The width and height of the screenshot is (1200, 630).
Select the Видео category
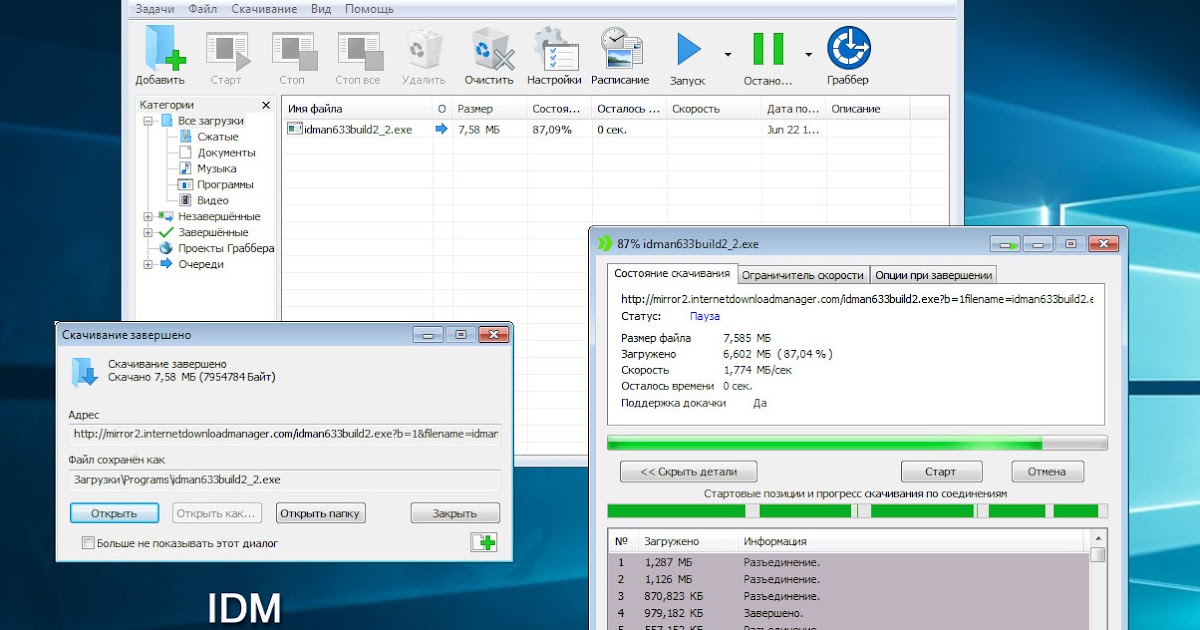[212, 201]
